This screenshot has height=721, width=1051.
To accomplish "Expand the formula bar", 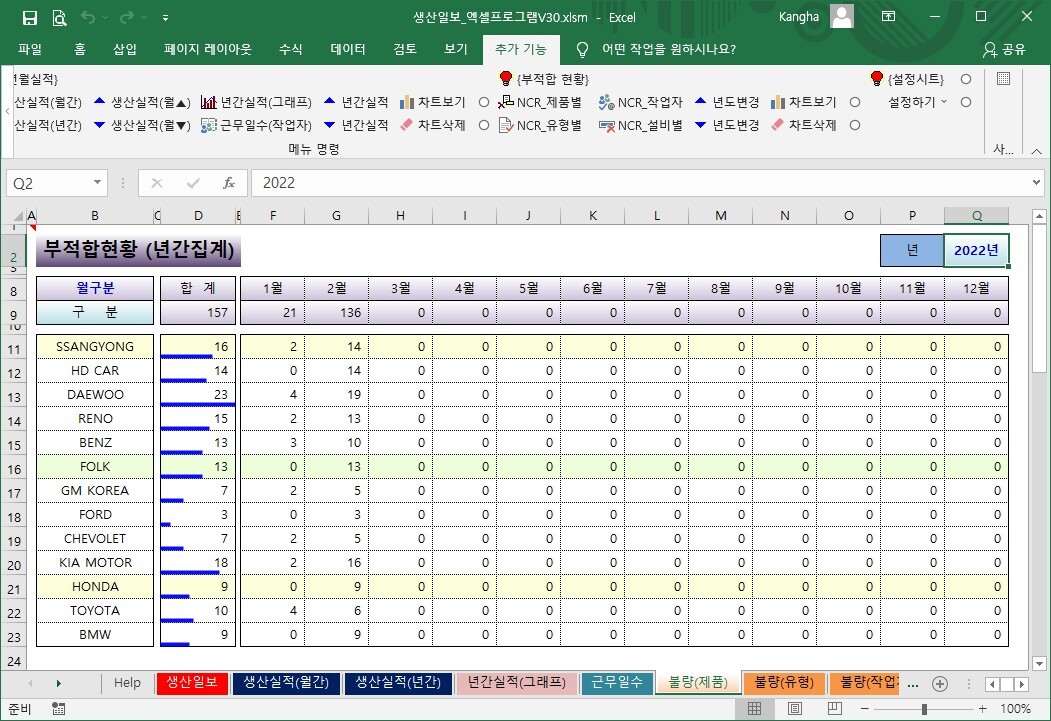I will tap(1036, 182).
